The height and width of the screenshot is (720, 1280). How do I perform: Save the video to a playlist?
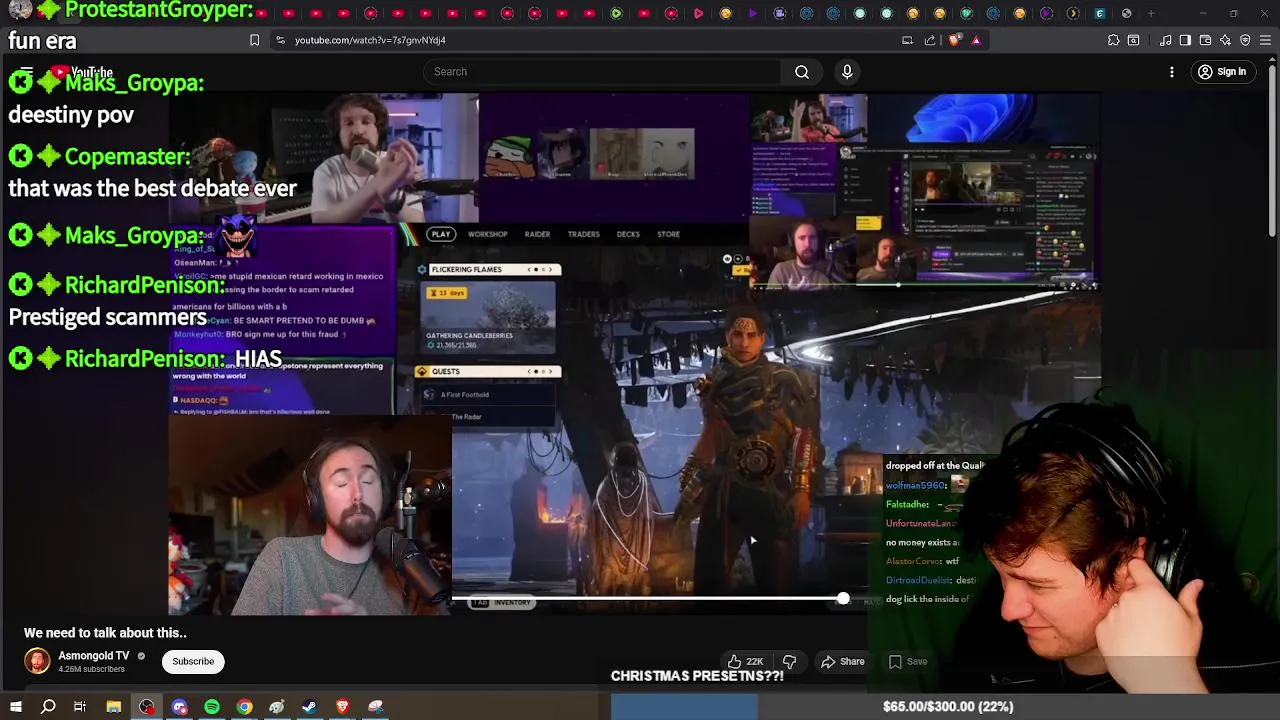tap(908, 661)
